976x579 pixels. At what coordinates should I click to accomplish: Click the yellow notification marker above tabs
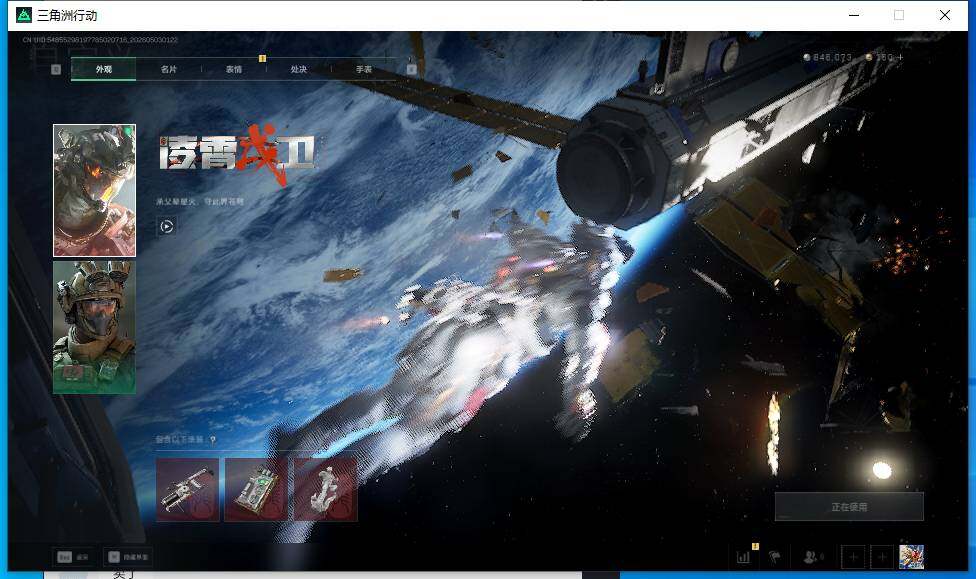262,59
